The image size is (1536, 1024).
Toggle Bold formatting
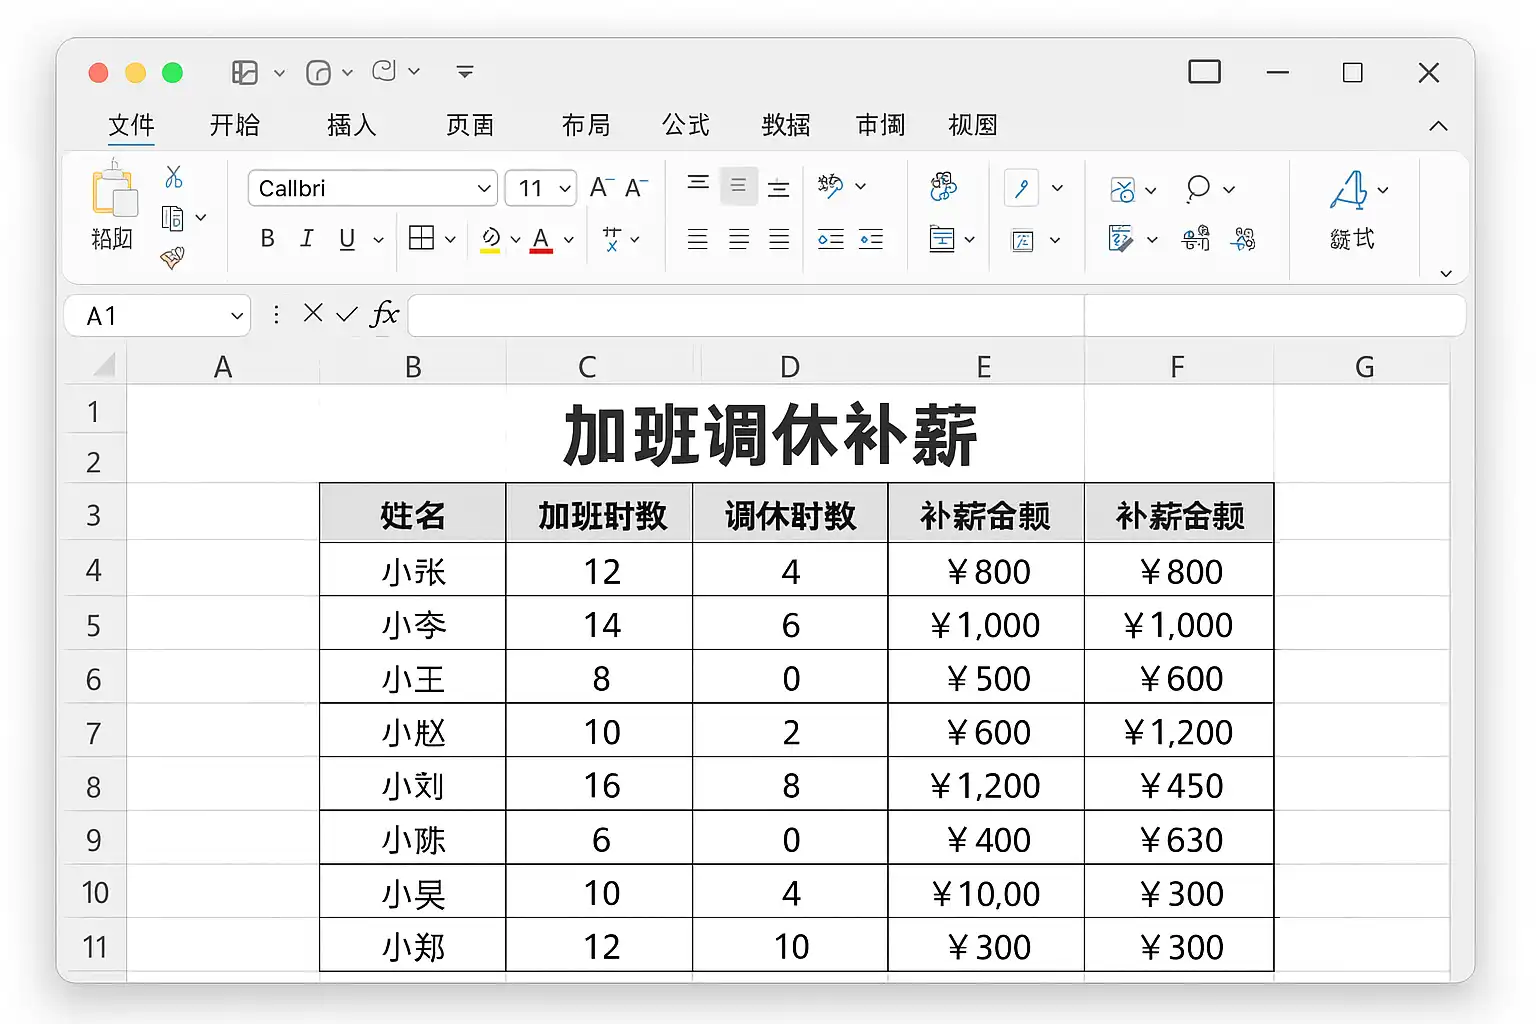(x=267, y=238)
